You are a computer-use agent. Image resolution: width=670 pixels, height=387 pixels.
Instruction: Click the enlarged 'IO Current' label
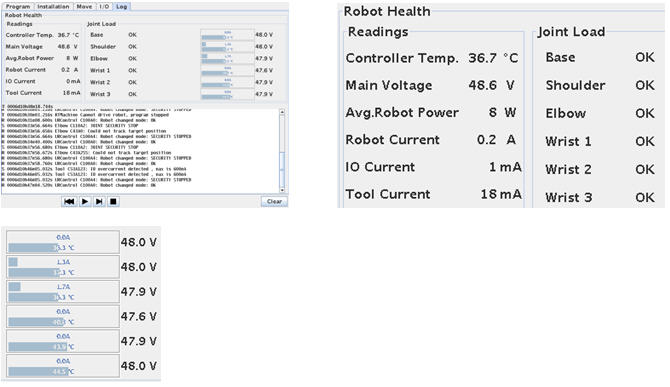coord(380,167)
